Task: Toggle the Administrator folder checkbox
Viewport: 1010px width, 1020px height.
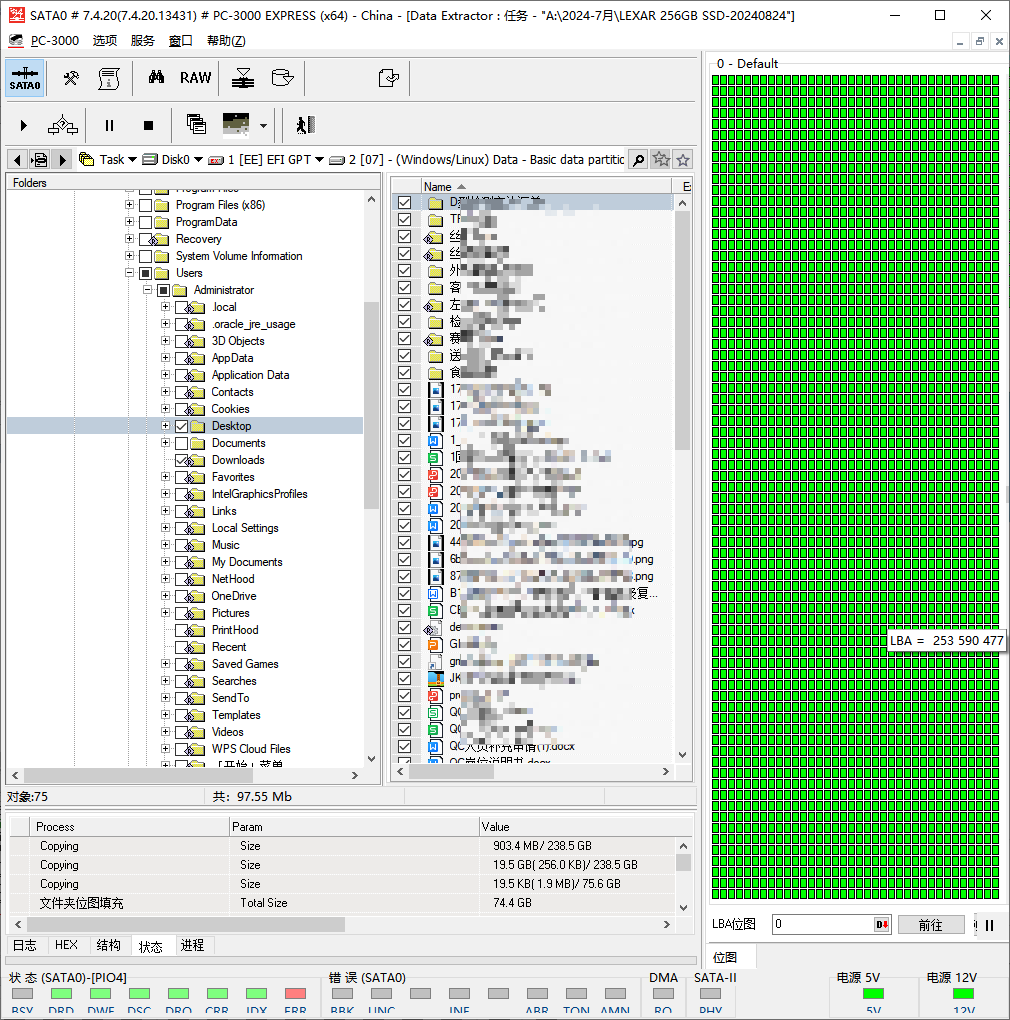Action: [164, 290]
